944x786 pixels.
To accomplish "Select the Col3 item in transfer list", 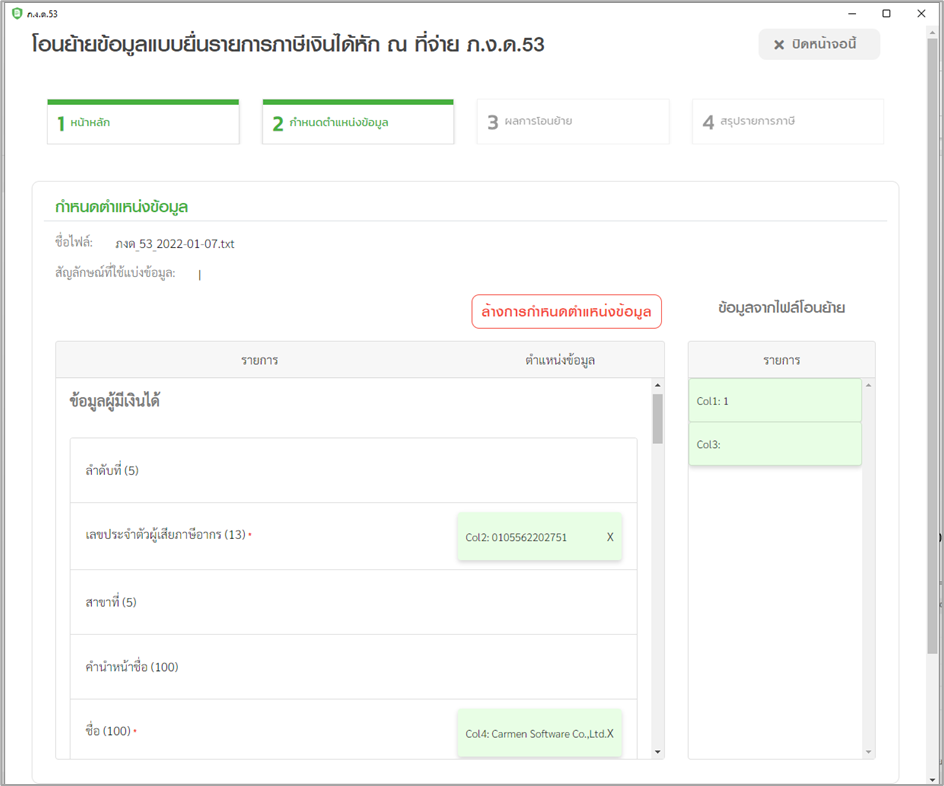I will pos(774,444).
